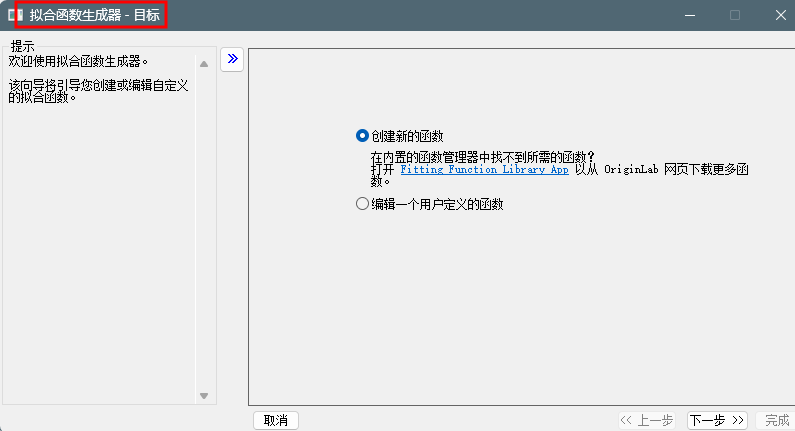Click the hint panel scrollbar track
The width and height of the screenshot is (795, 431).
[203, 230]
